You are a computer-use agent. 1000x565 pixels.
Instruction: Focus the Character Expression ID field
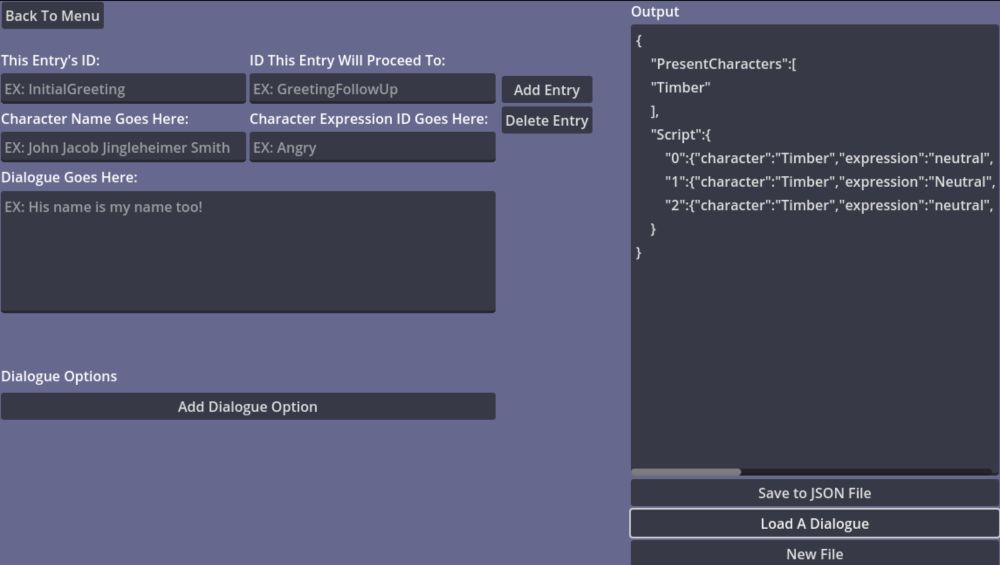[x=372, y=147]
